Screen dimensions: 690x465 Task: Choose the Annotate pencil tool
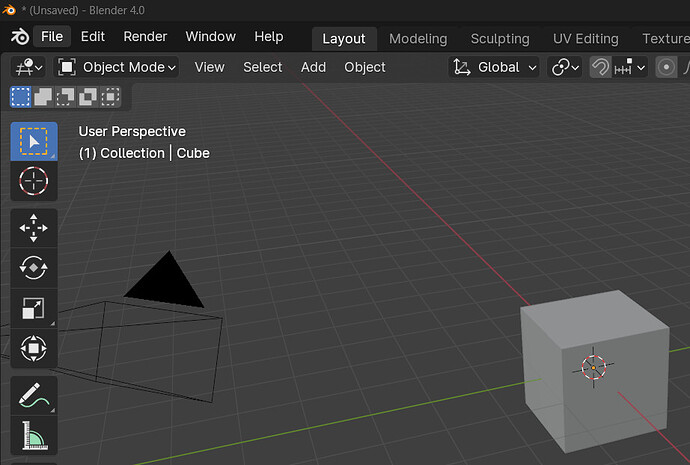point(34,396)
